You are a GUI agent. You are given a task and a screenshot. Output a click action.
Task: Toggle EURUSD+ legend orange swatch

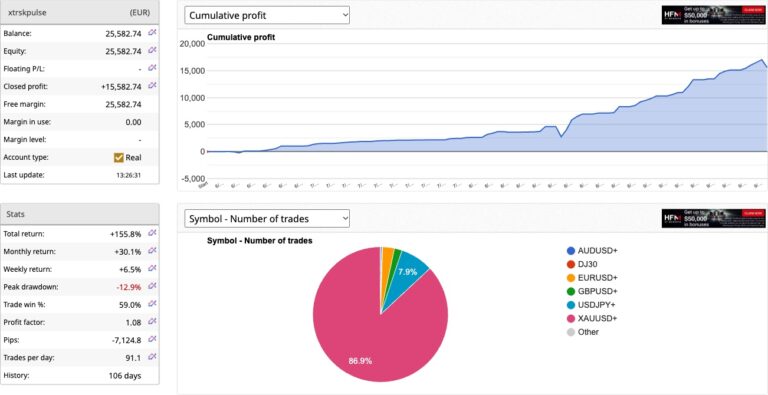tap(571, 278)
